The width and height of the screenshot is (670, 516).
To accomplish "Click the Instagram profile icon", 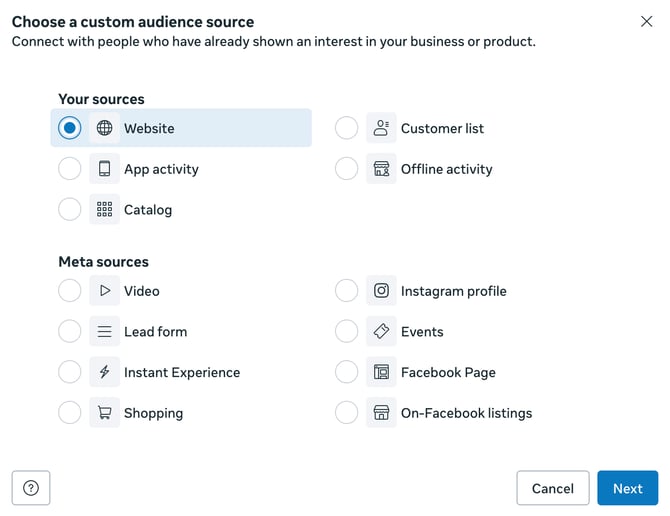I will click(381, 291).
